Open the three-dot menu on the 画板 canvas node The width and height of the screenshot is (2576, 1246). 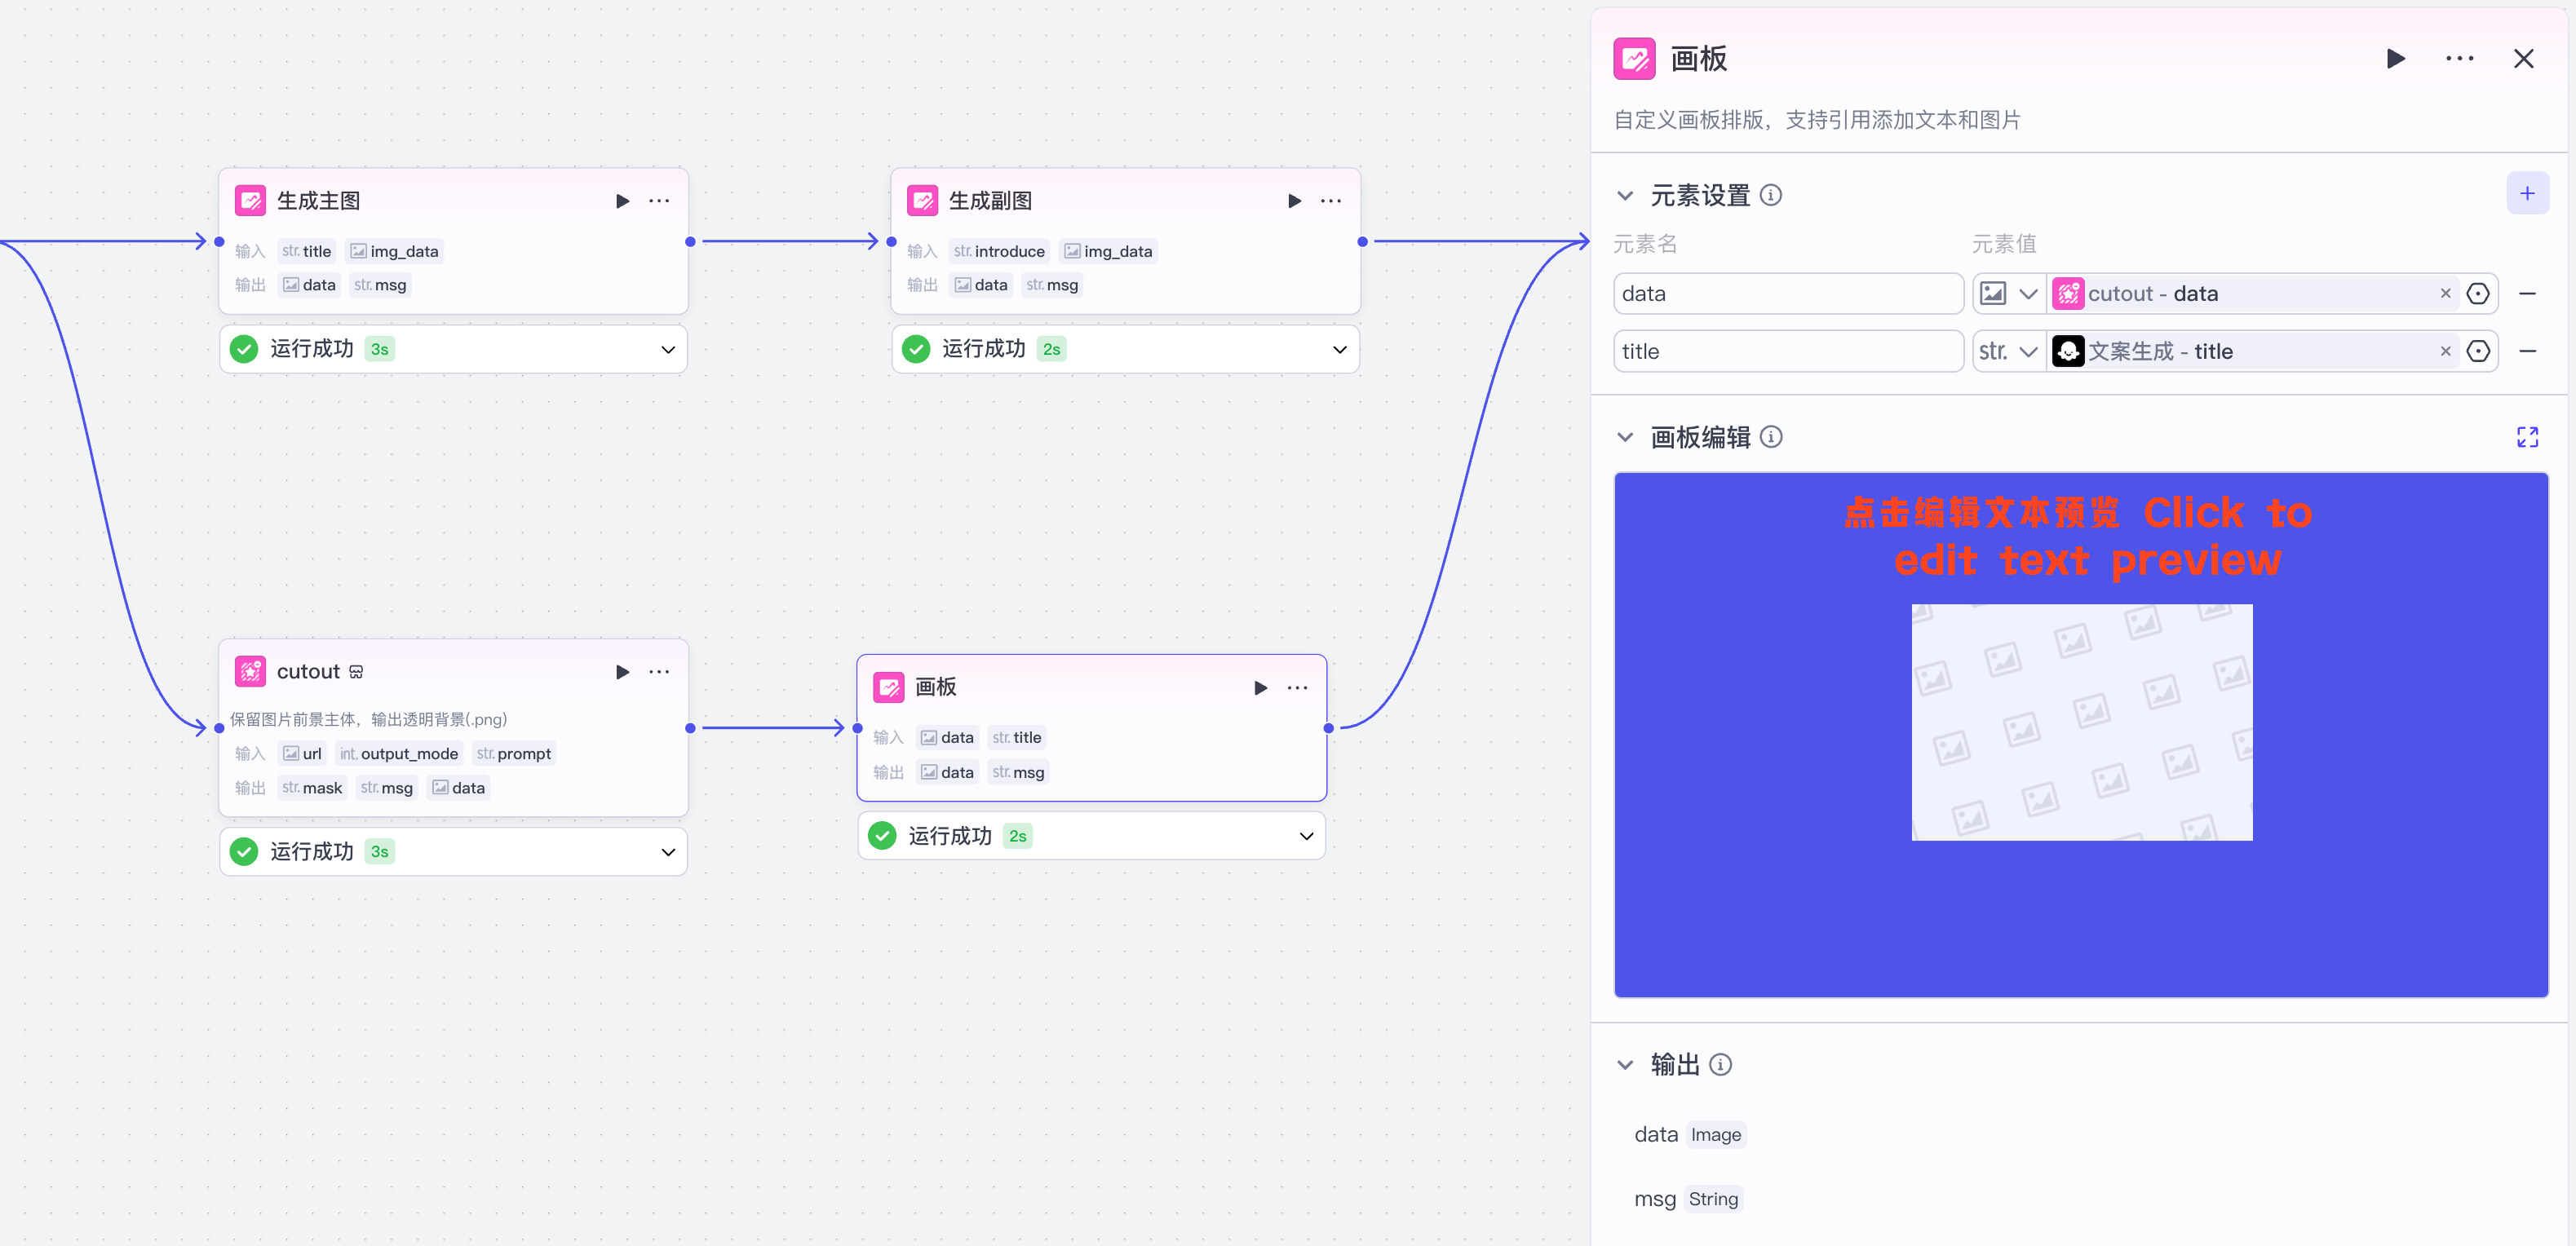coord(1297,688)
